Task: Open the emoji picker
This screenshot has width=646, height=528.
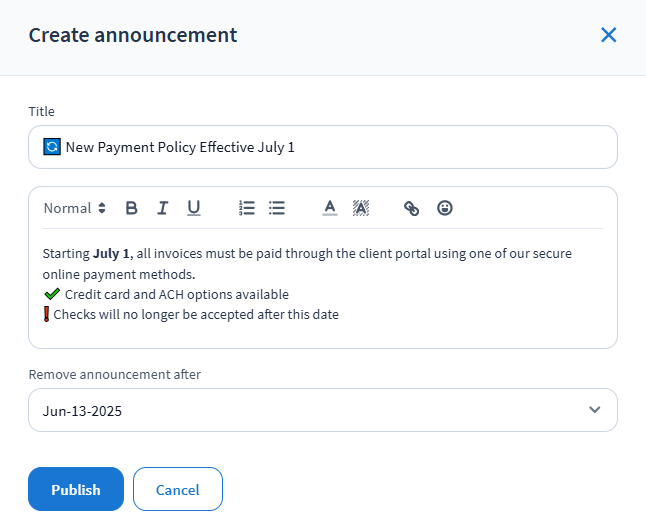Action: (445, 208)
